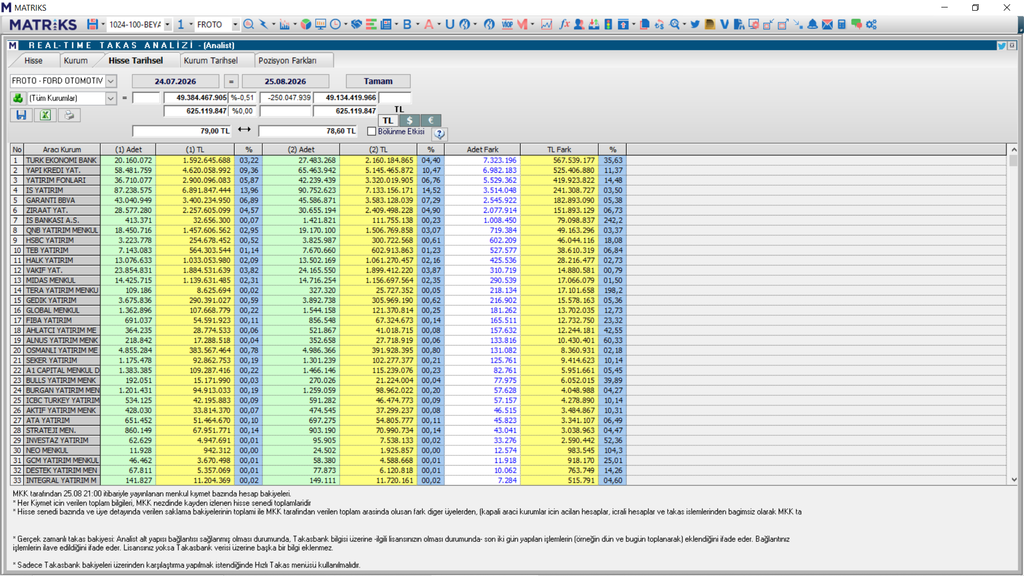Switch to the Kurum tab

point(76,60)
